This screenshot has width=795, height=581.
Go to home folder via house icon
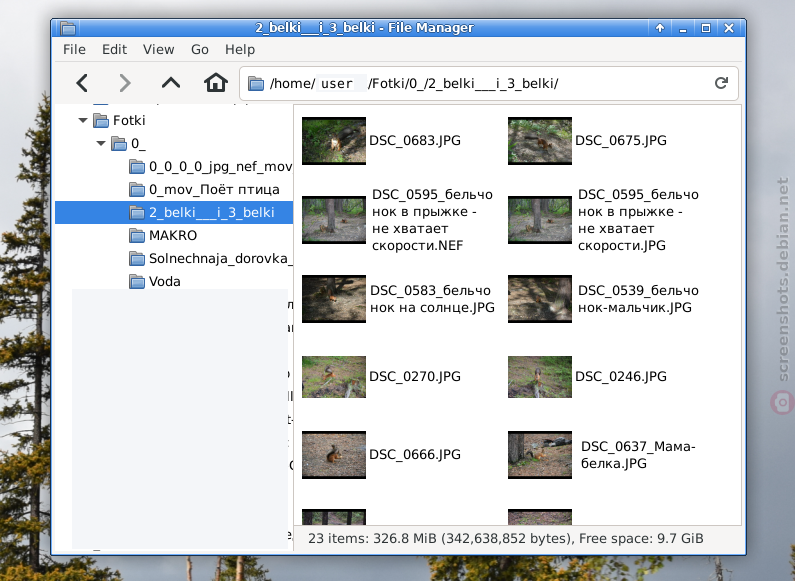pyautogui.click(x=215, y=82)
